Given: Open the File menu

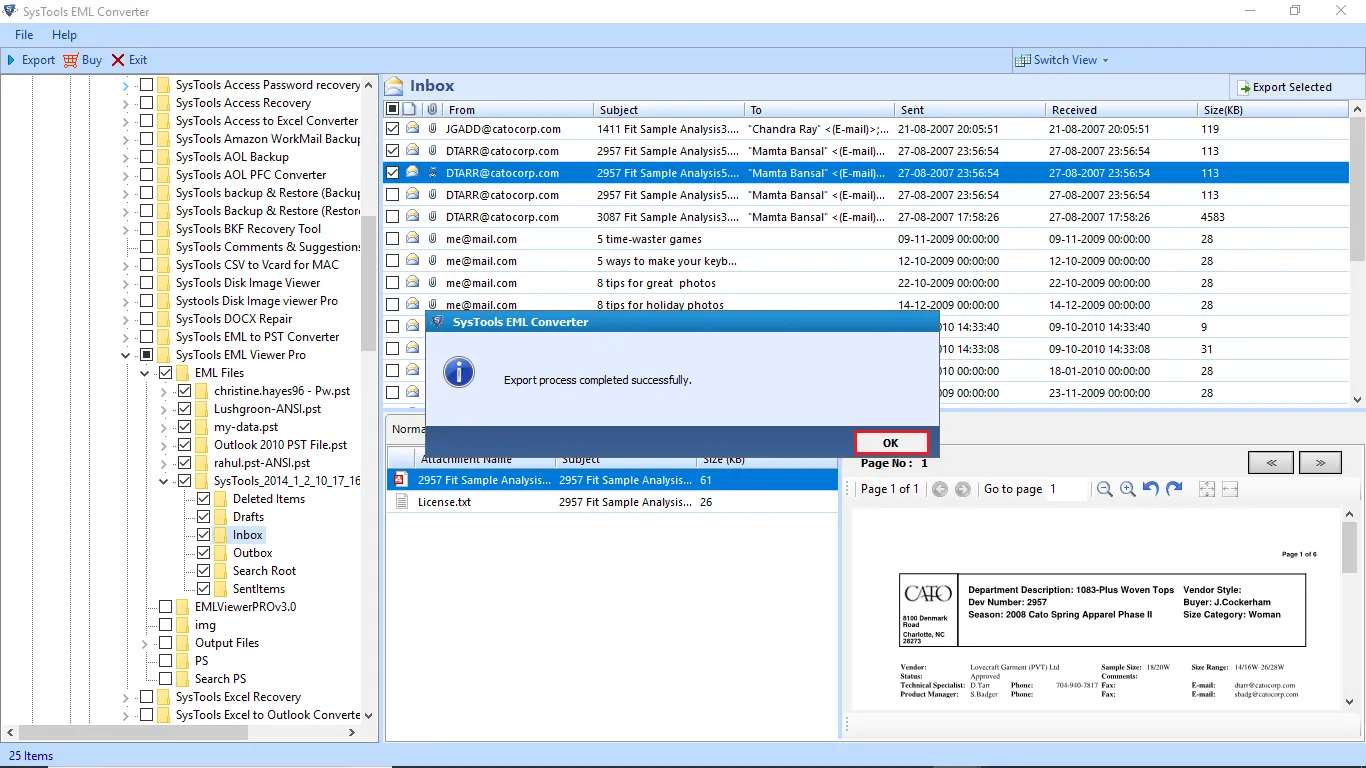Looking at the screenshot, I should [x=24, y=35].
